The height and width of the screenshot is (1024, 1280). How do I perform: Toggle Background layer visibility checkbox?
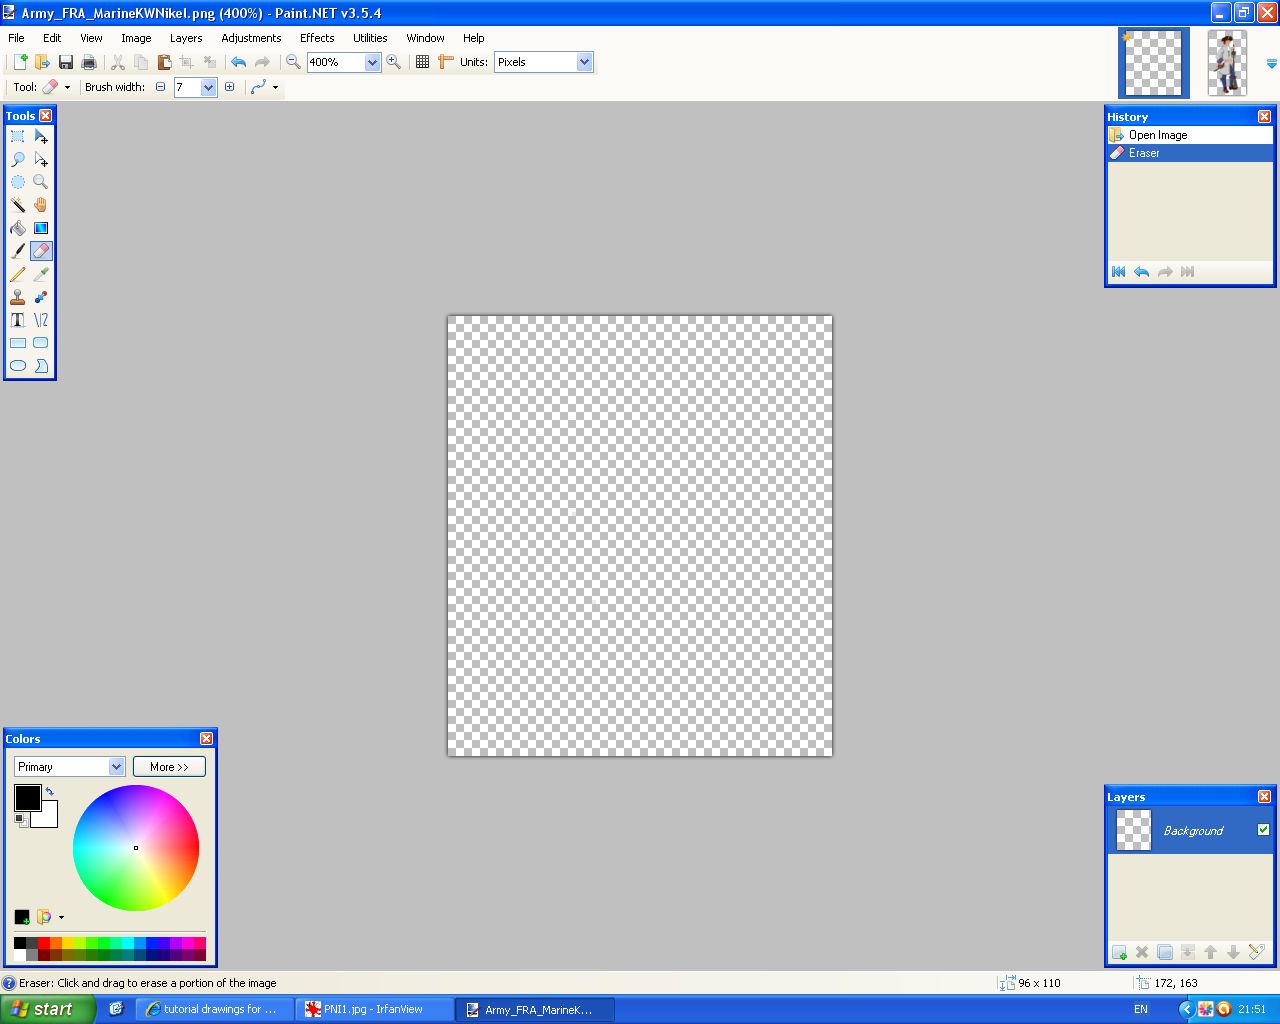click(1263, 830)
